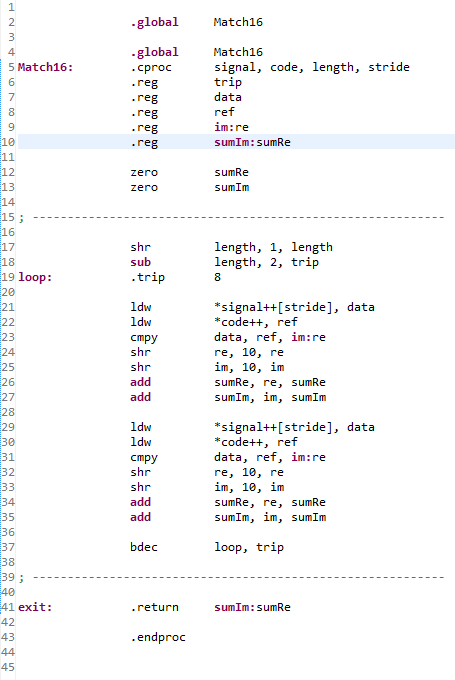Click the cmpy instruction on line 31
Image resolution: width=455 pixels, height=680 pixels.
click(x=144, y=458)
